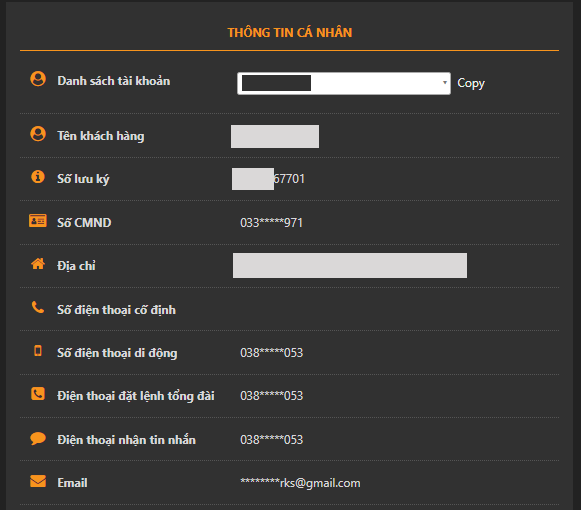Click the redacted Địa chỉ address field
This screenshot has width=581, height=510.
[x=350, y=265]
